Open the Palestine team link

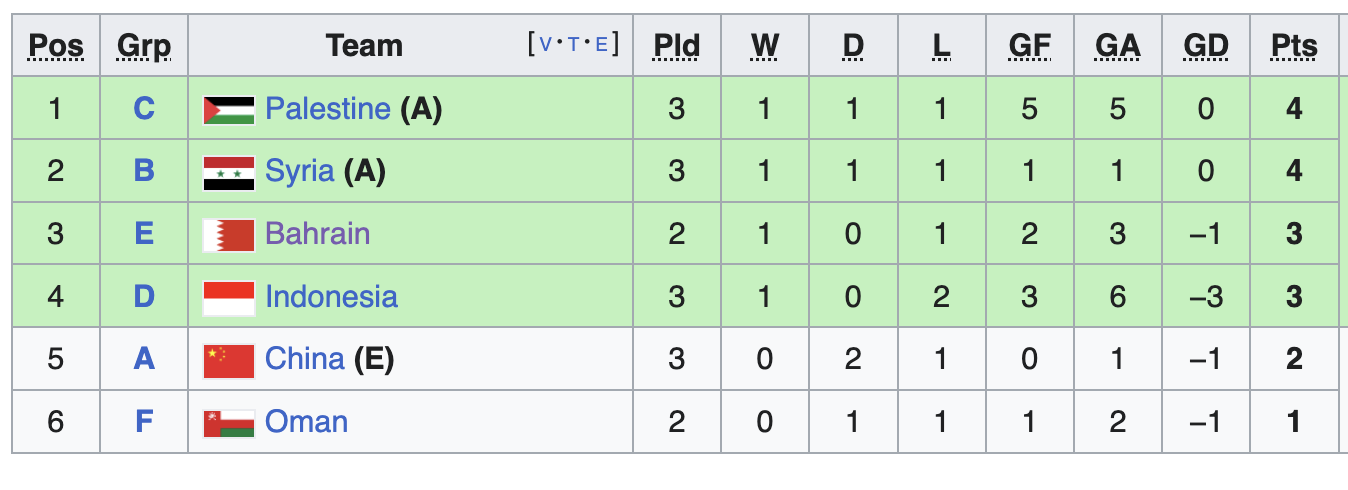point(328,108)
